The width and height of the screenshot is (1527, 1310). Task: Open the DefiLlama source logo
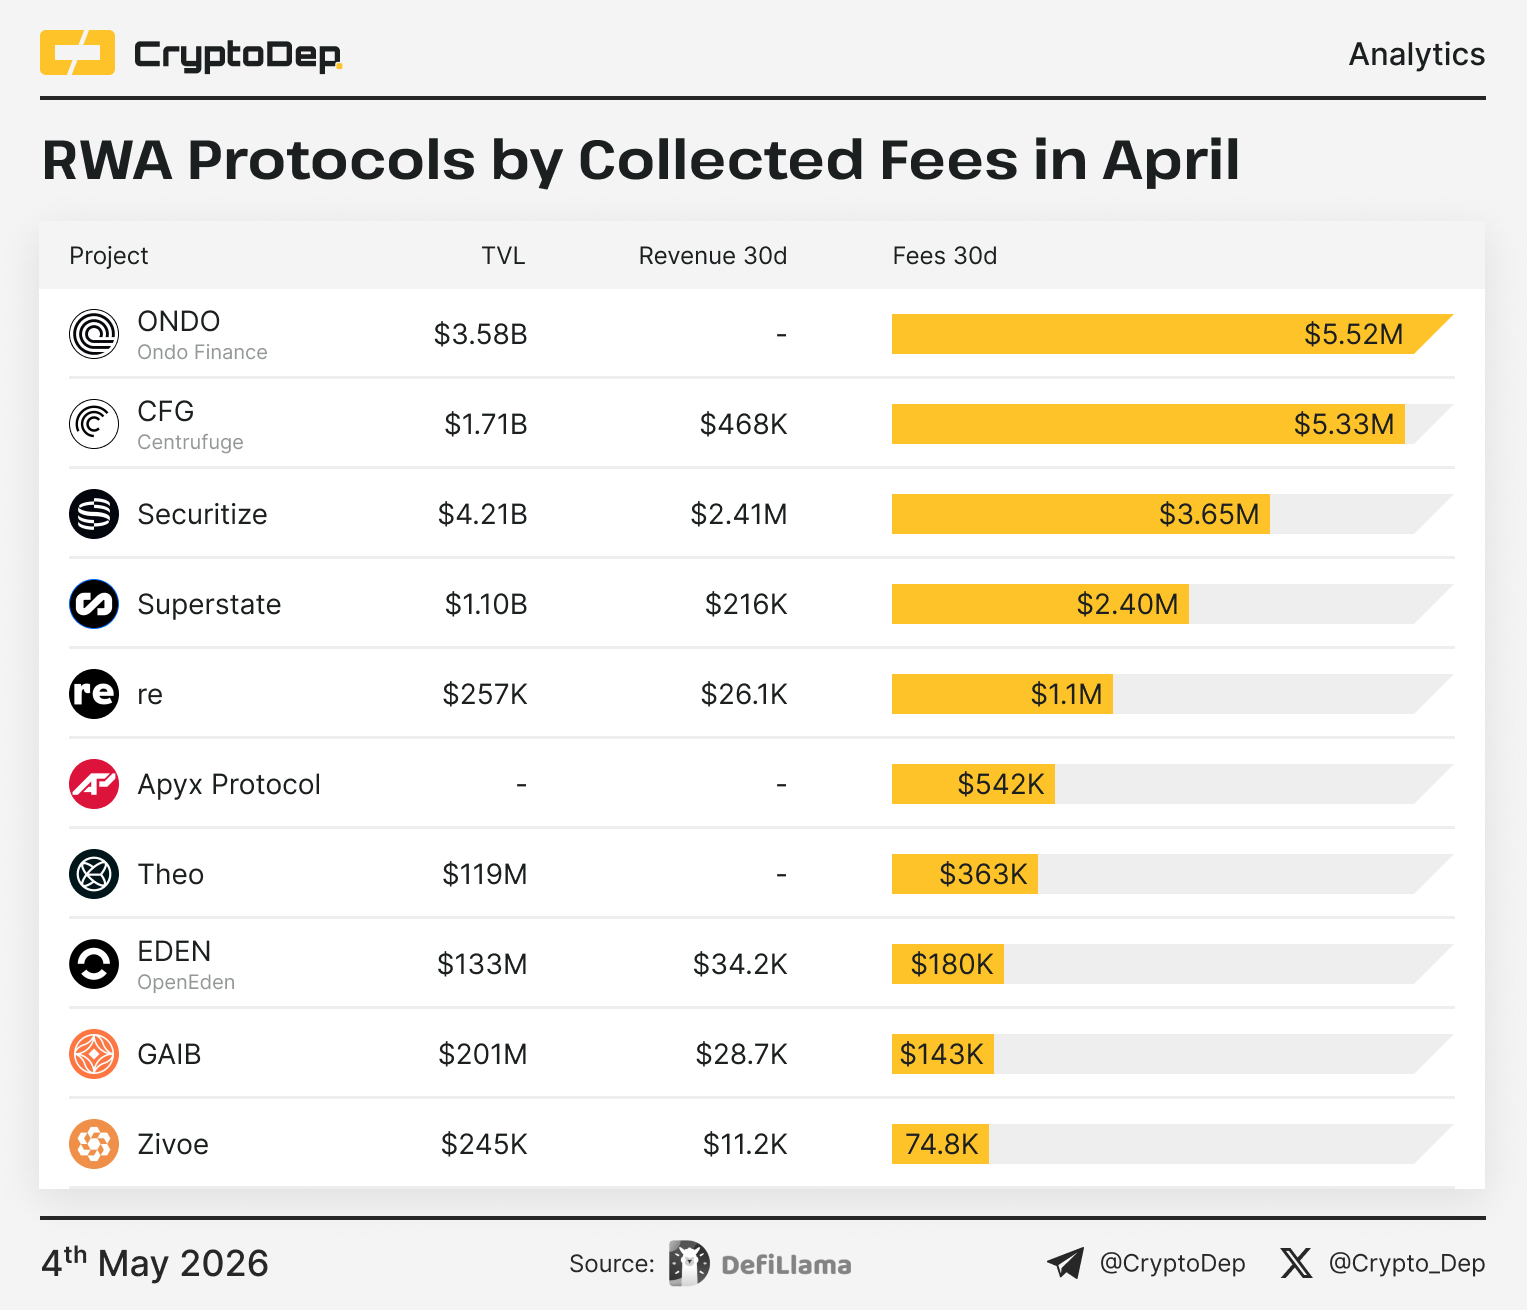click(x=760, y=1263)
